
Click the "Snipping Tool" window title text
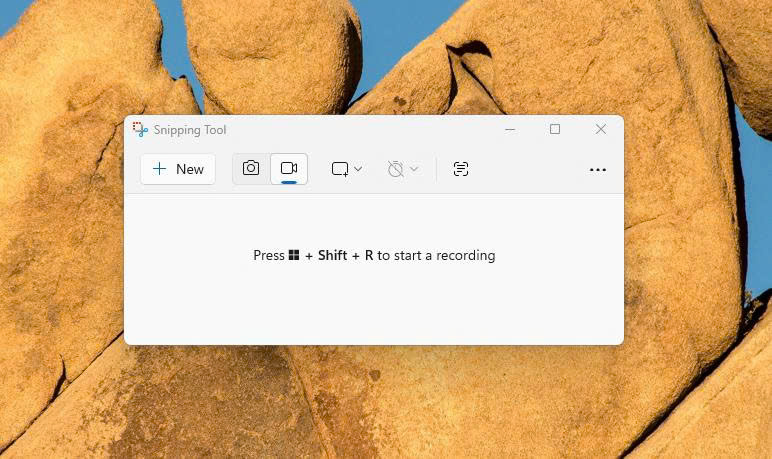(x=190, y=130)
